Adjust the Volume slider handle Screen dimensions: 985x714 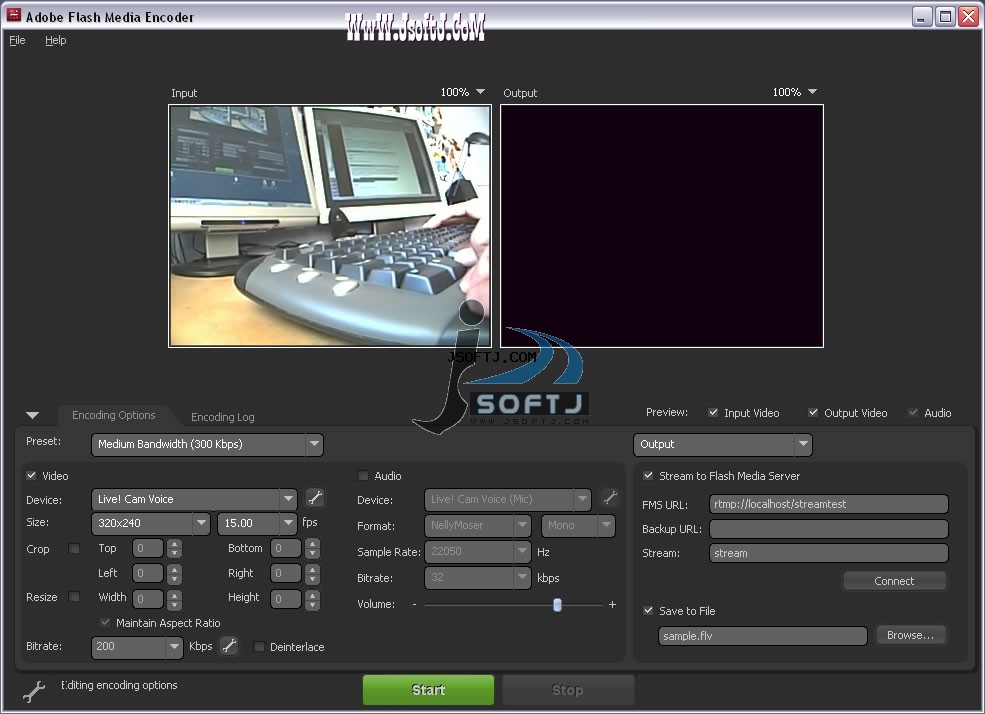point(557,604)
